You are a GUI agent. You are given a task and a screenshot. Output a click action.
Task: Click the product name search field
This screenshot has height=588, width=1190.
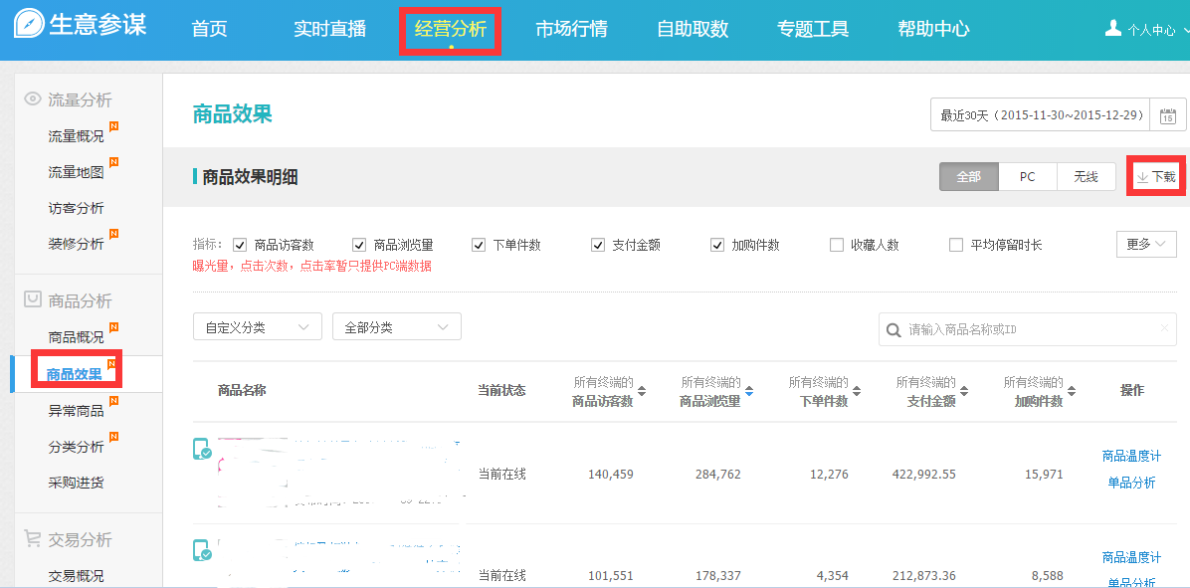(1030, 329)
